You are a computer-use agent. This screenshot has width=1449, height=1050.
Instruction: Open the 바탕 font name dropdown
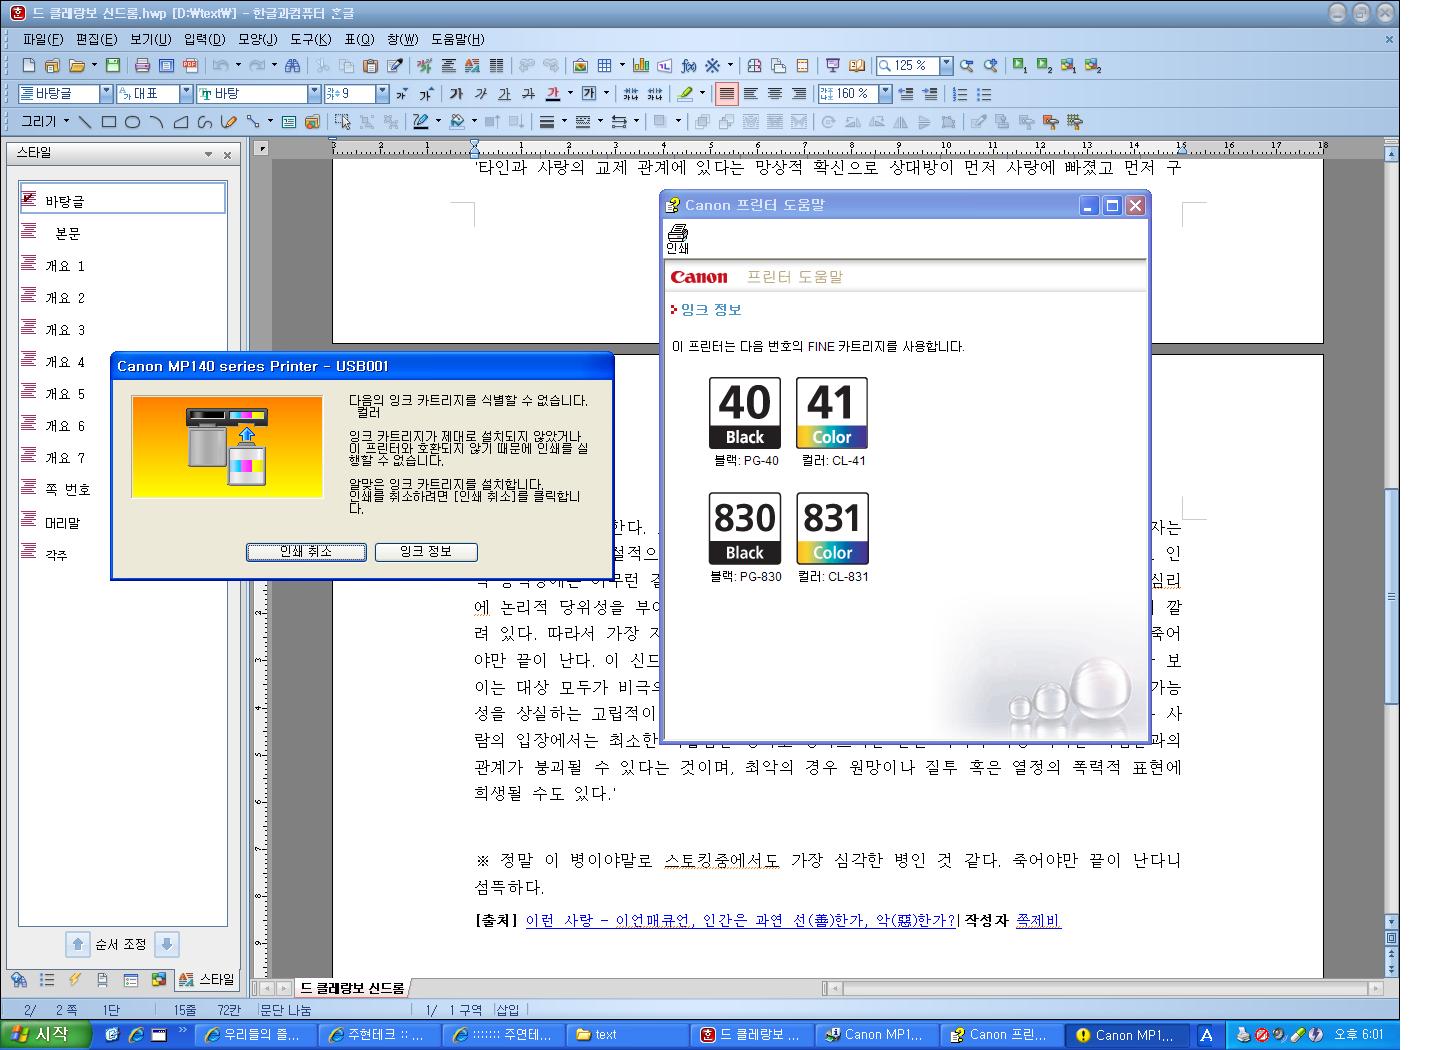pos(315,94)
